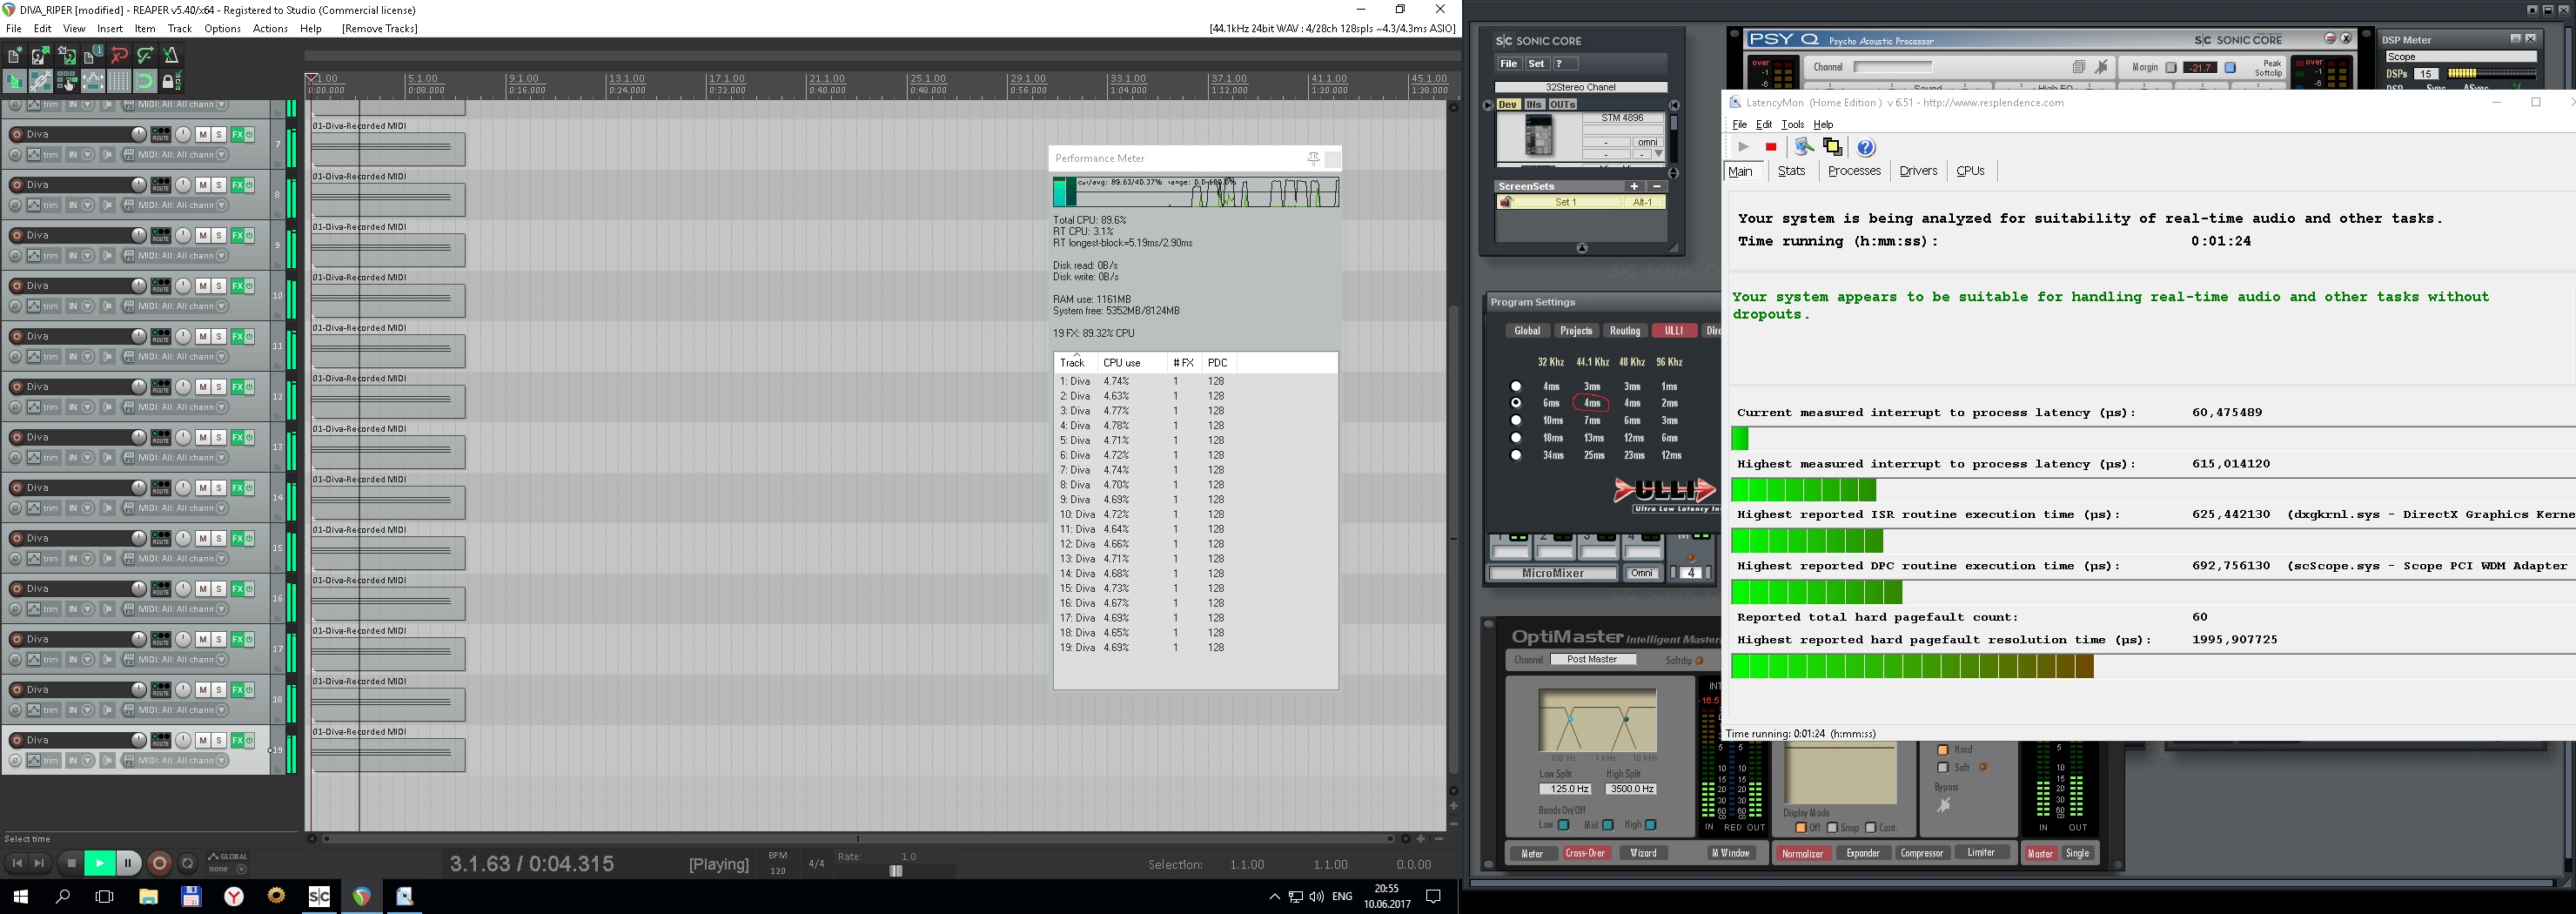Toggle auto-crossfade icon in REAPER toolbar
This screenshot has height=914, width=2576.
tap(15, 82)
